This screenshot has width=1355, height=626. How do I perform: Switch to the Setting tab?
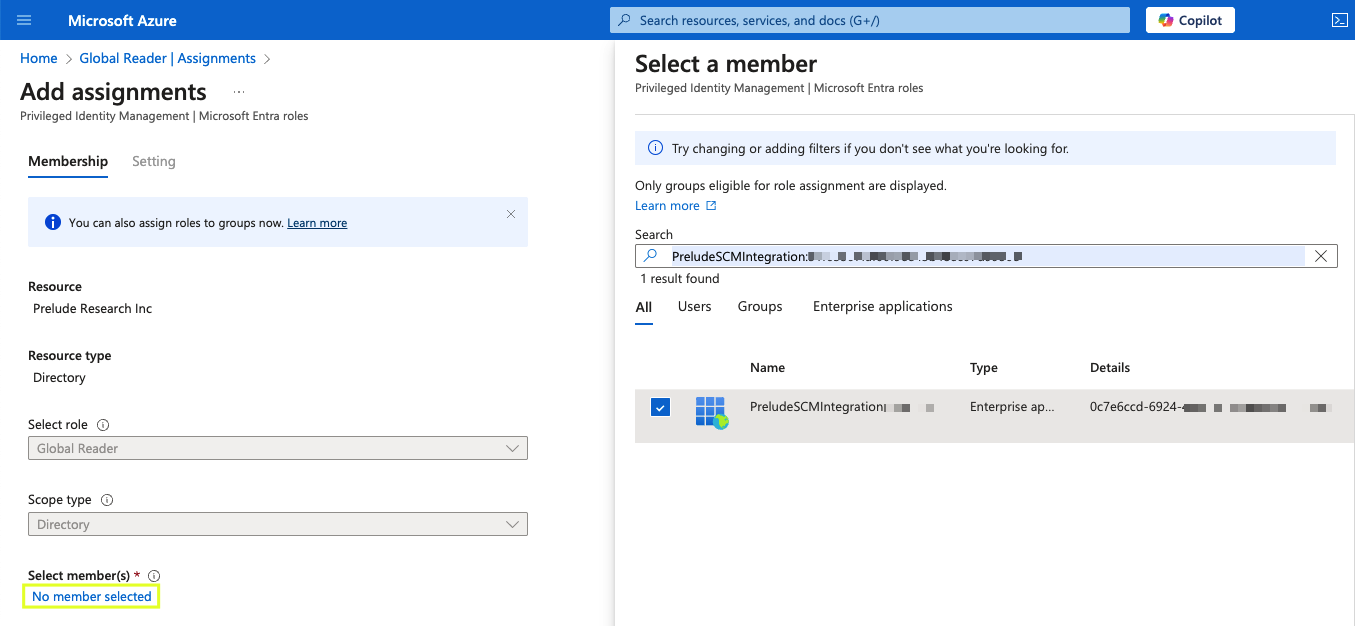[153, 161]
